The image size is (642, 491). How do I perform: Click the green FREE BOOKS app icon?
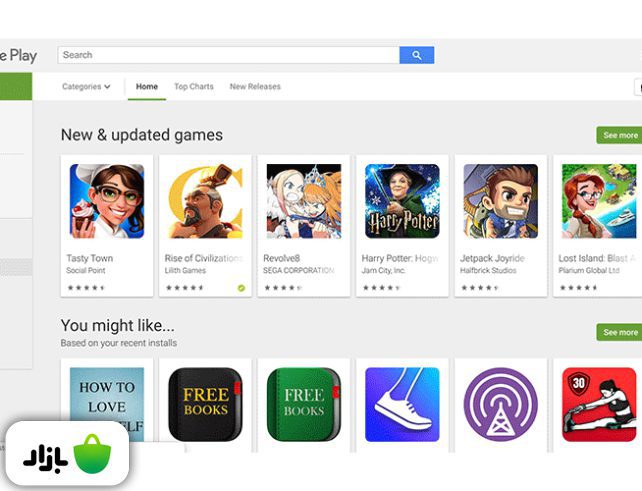[x=304, y=405]
